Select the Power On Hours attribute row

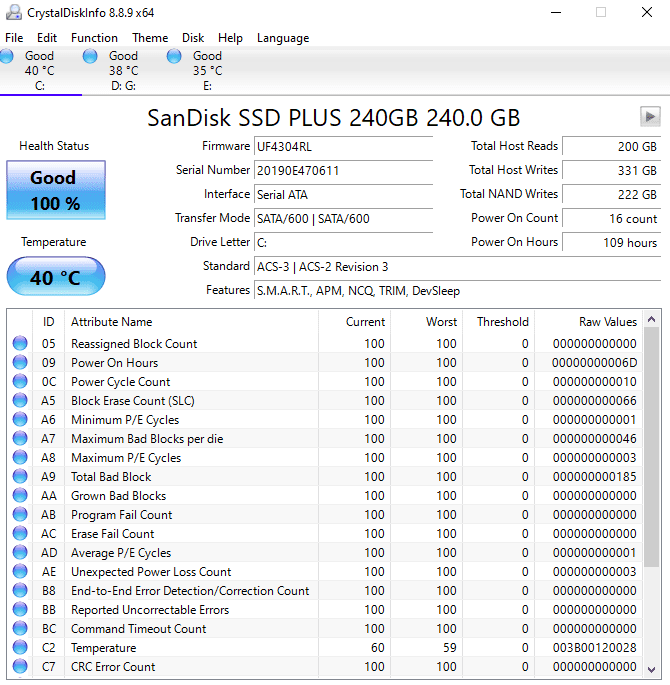pos(114,363)
